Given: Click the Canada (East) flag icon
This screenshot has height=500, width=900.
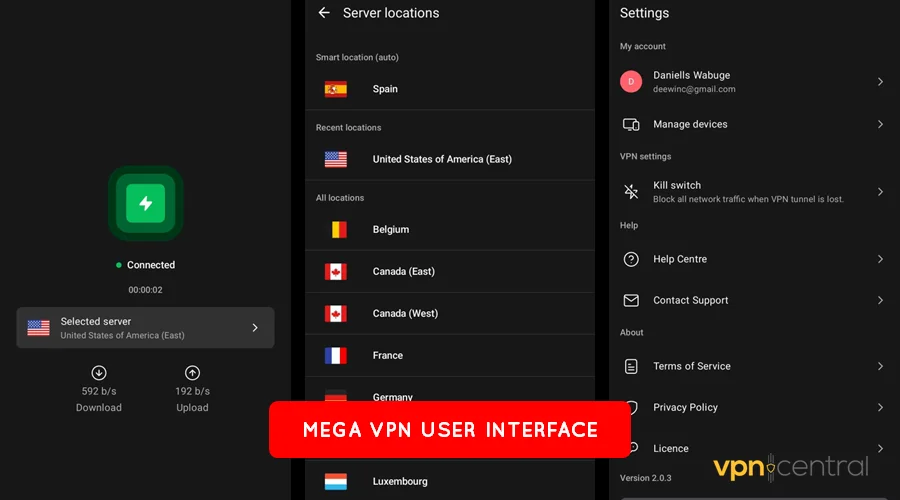Looking at the screenshot, I should click(x=336, y=272).
